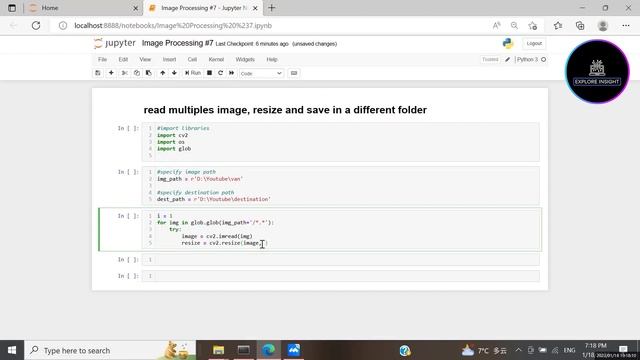Click the read aloud icon
The image size is (640, 360).
[496, 26]
